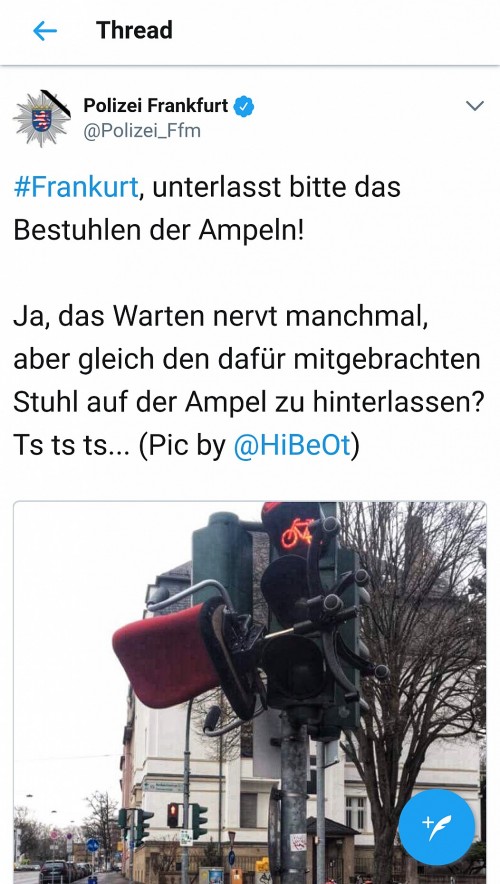Open the Polizei Frankfurt profile avatar
The height and width of the screenshot is (884, 500).
tap(42, 118)
